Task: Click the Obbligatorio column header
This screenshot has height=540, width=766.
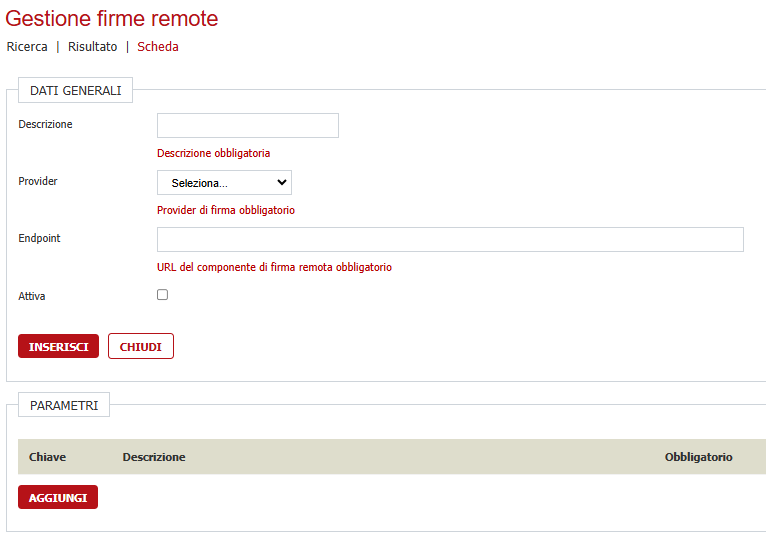Action: [698, 457]
